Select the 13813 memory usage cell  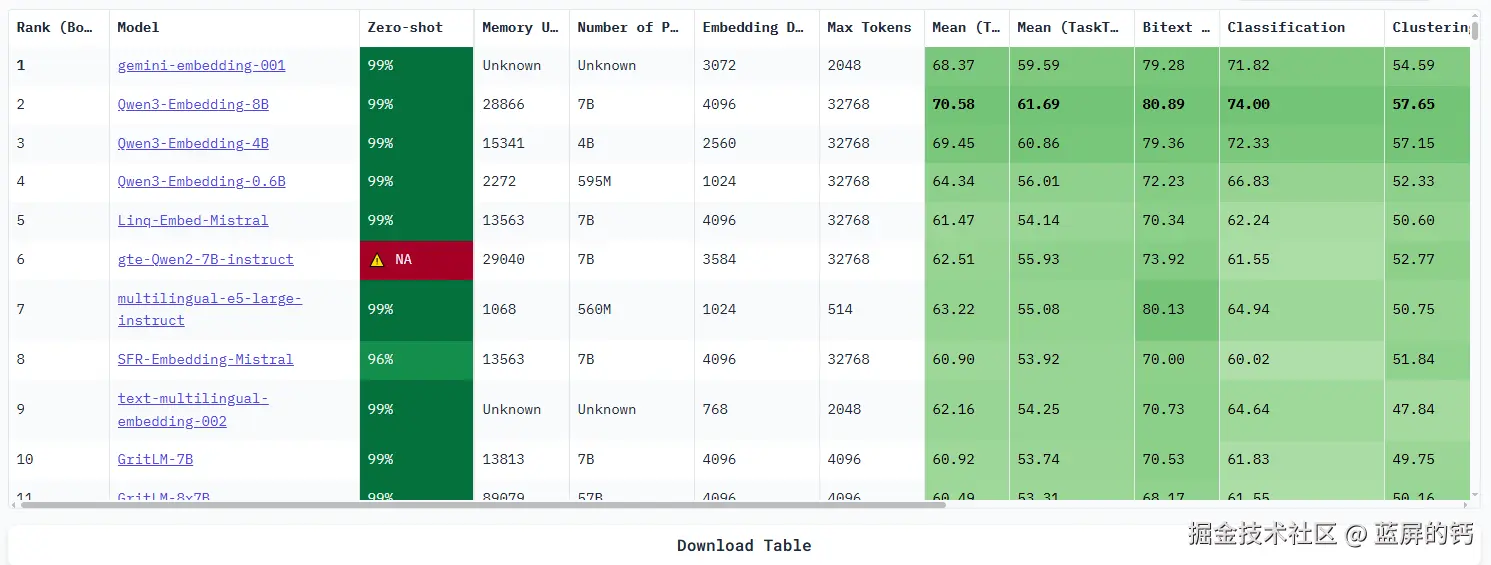tap(521, 460)
